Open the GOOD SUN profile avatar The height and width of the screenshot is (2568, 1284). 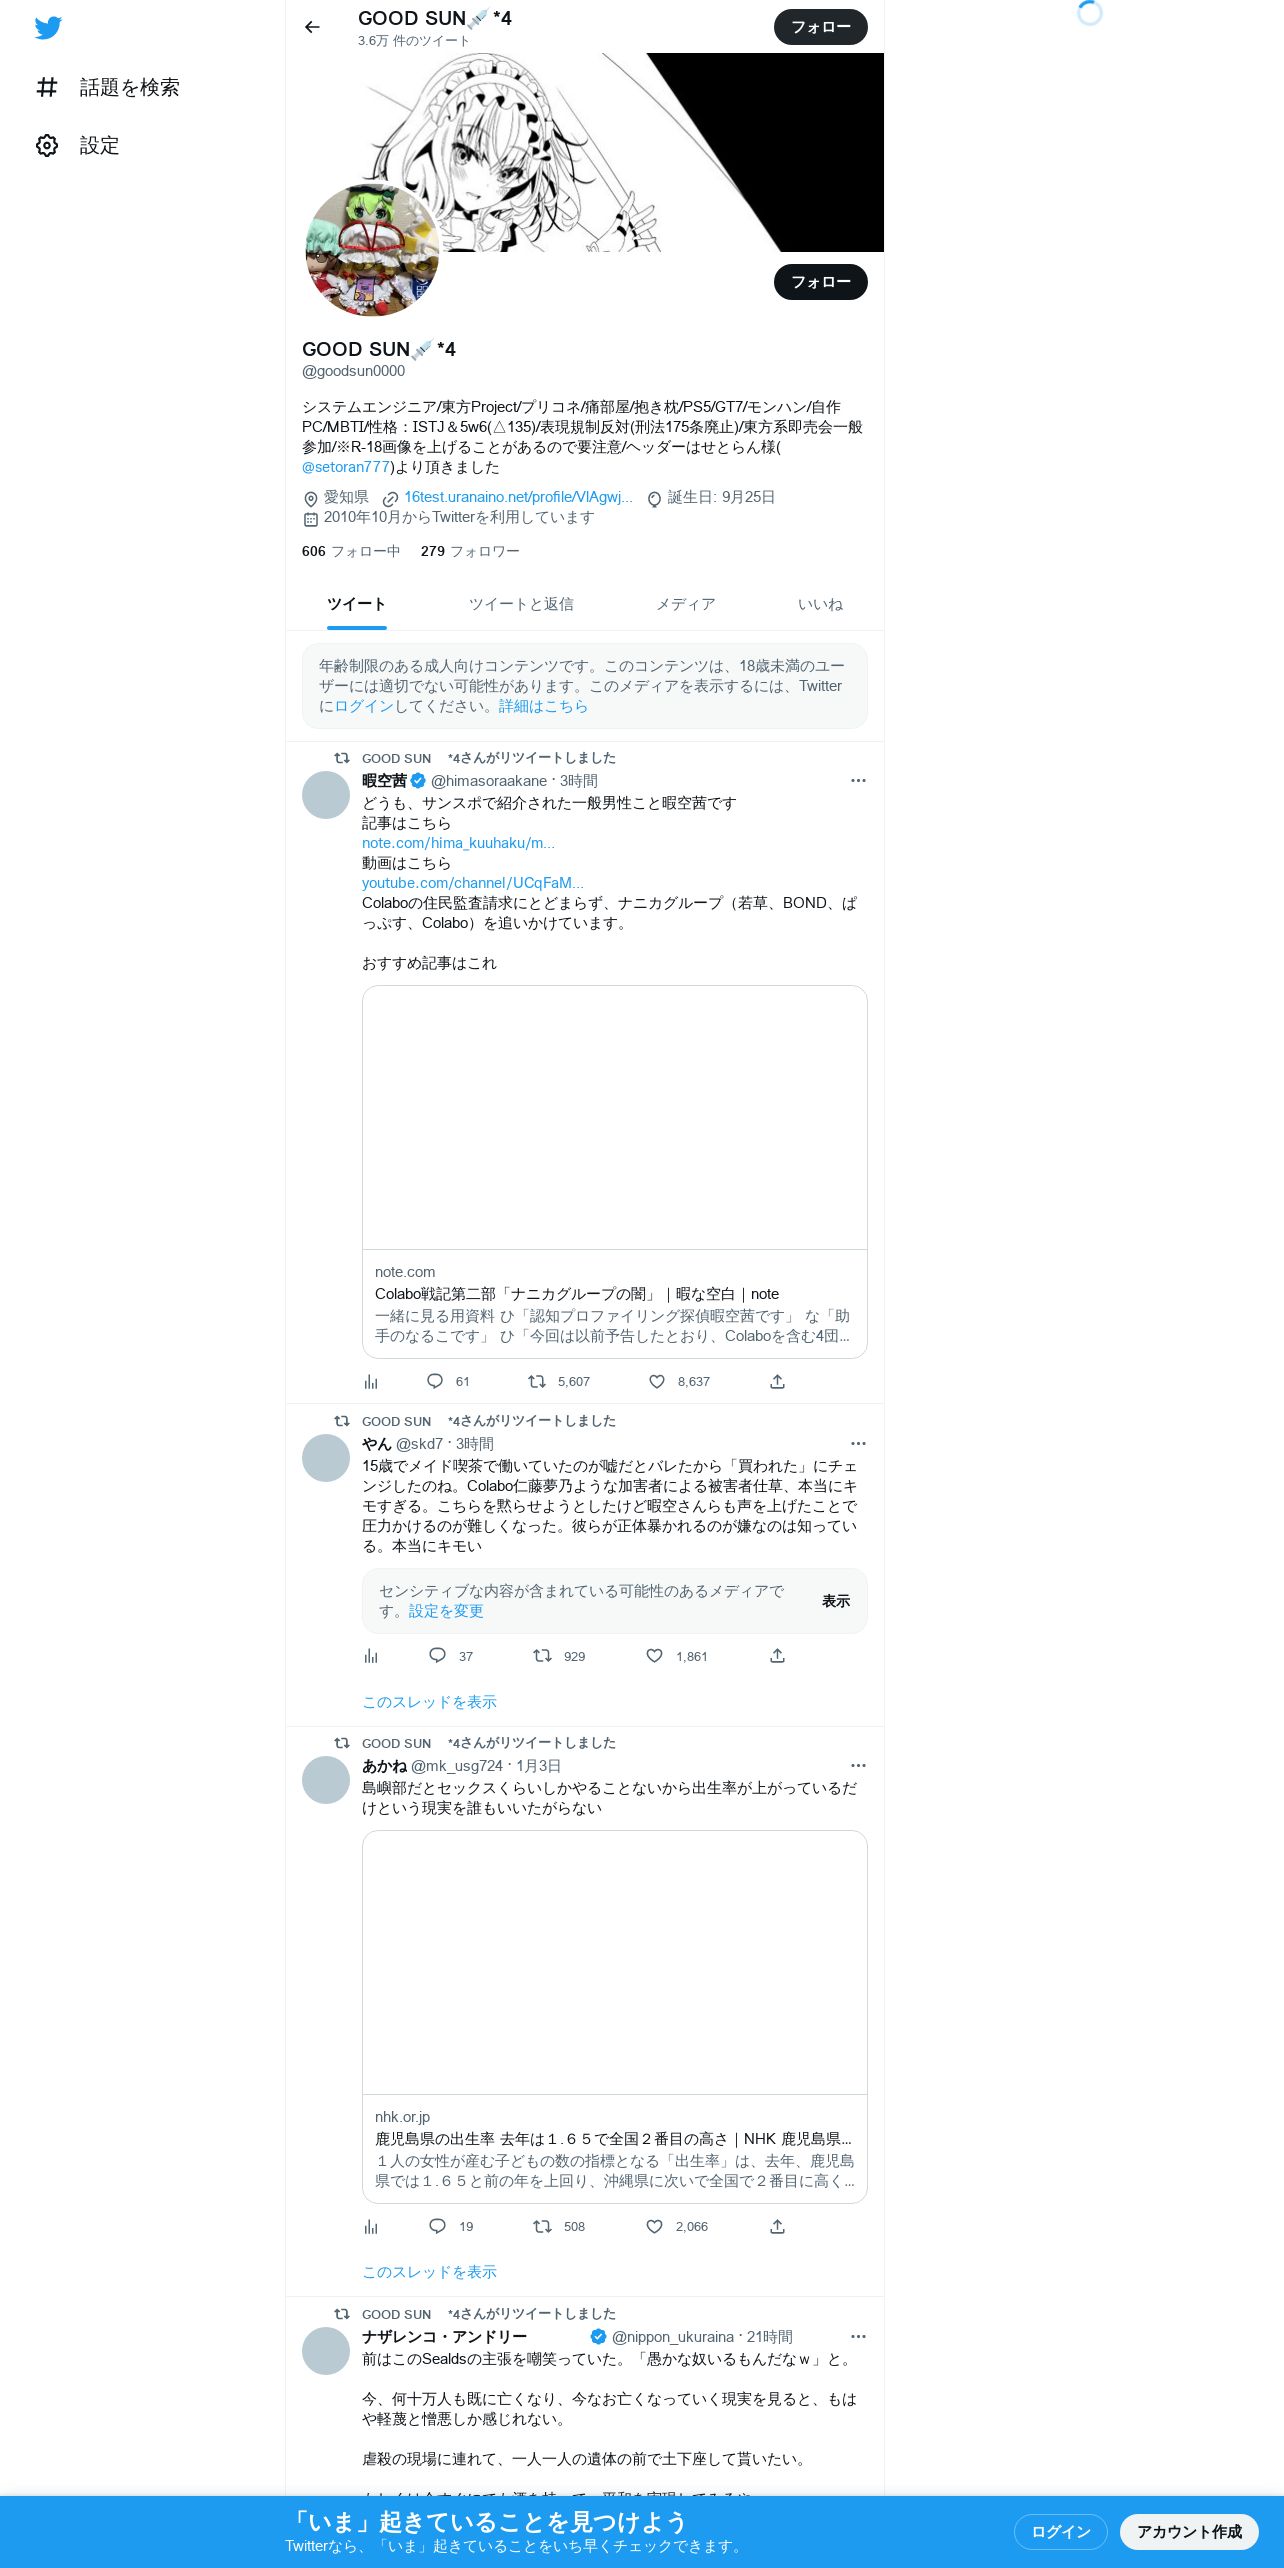[x=372, y=250]
